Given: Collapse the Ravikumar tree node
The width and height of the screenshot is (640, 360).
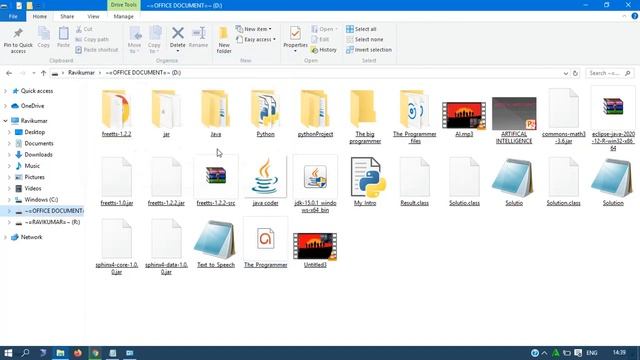Looking at the screenshot, I should pos(5,121).
